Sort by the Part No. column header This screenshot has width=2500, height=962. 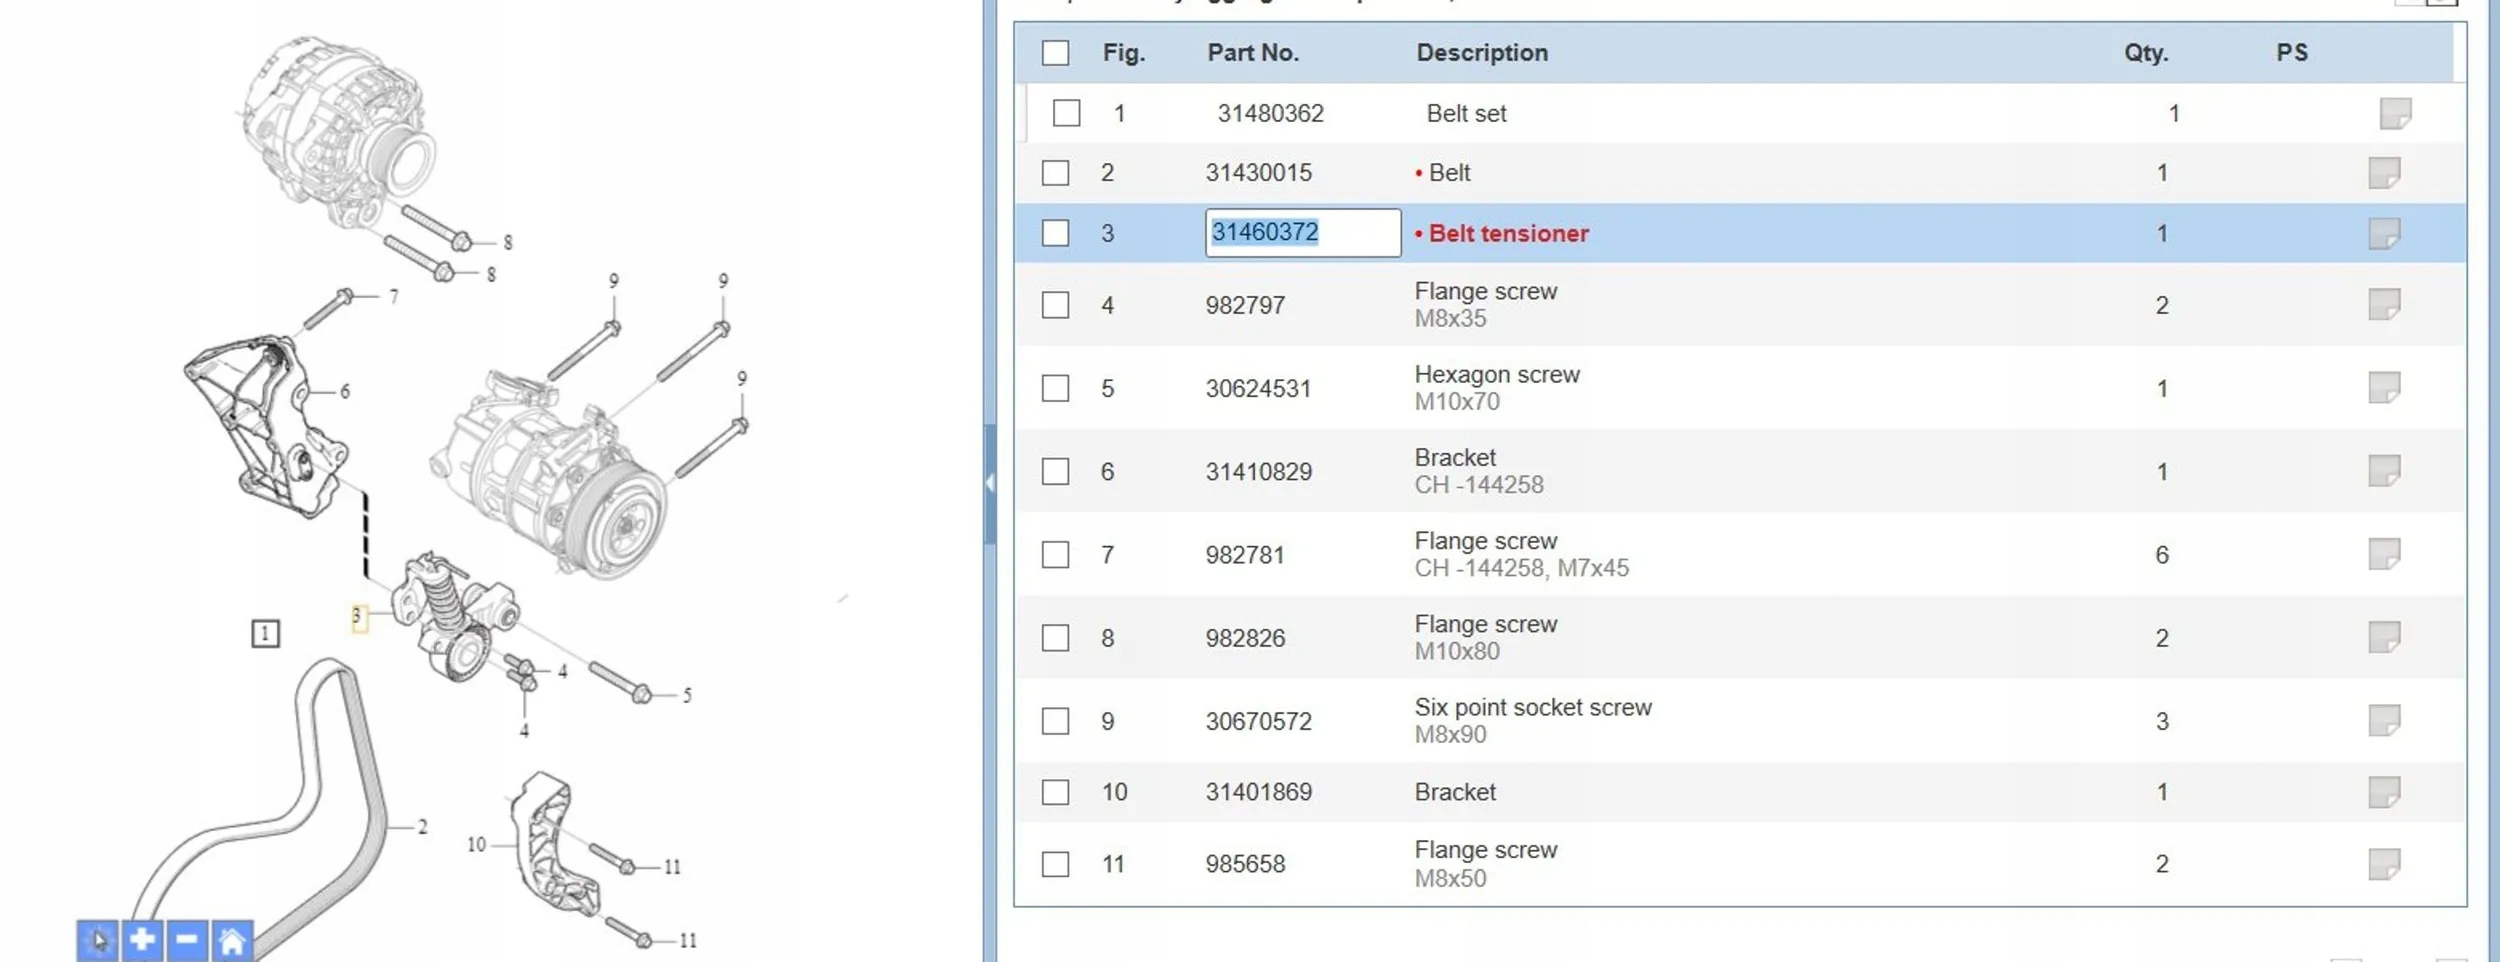click(x=1253, y=53)
